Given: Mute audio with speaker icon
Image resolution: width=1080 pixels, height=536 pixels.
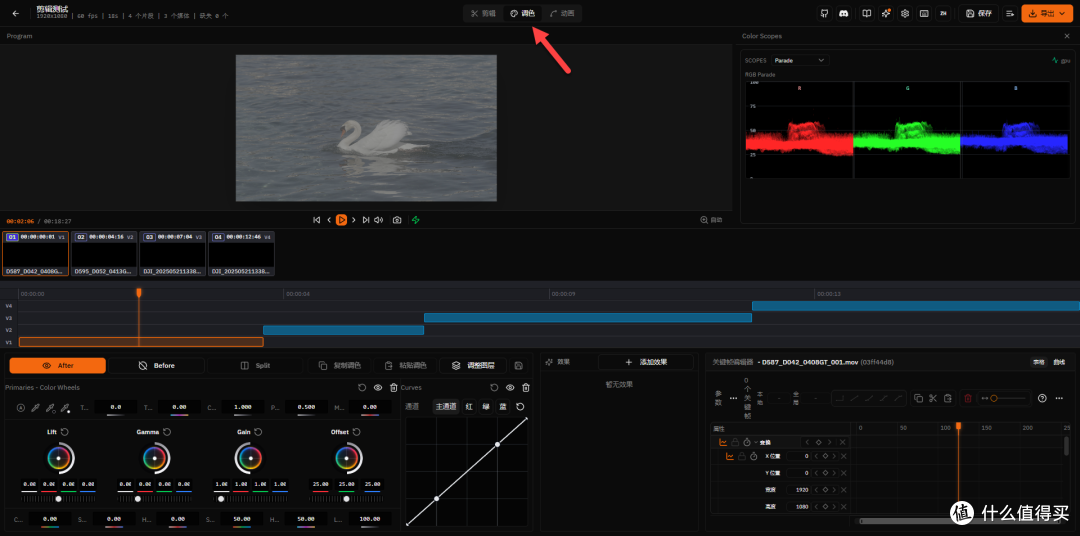Looking at the screenshot, I should click(378, 220).
